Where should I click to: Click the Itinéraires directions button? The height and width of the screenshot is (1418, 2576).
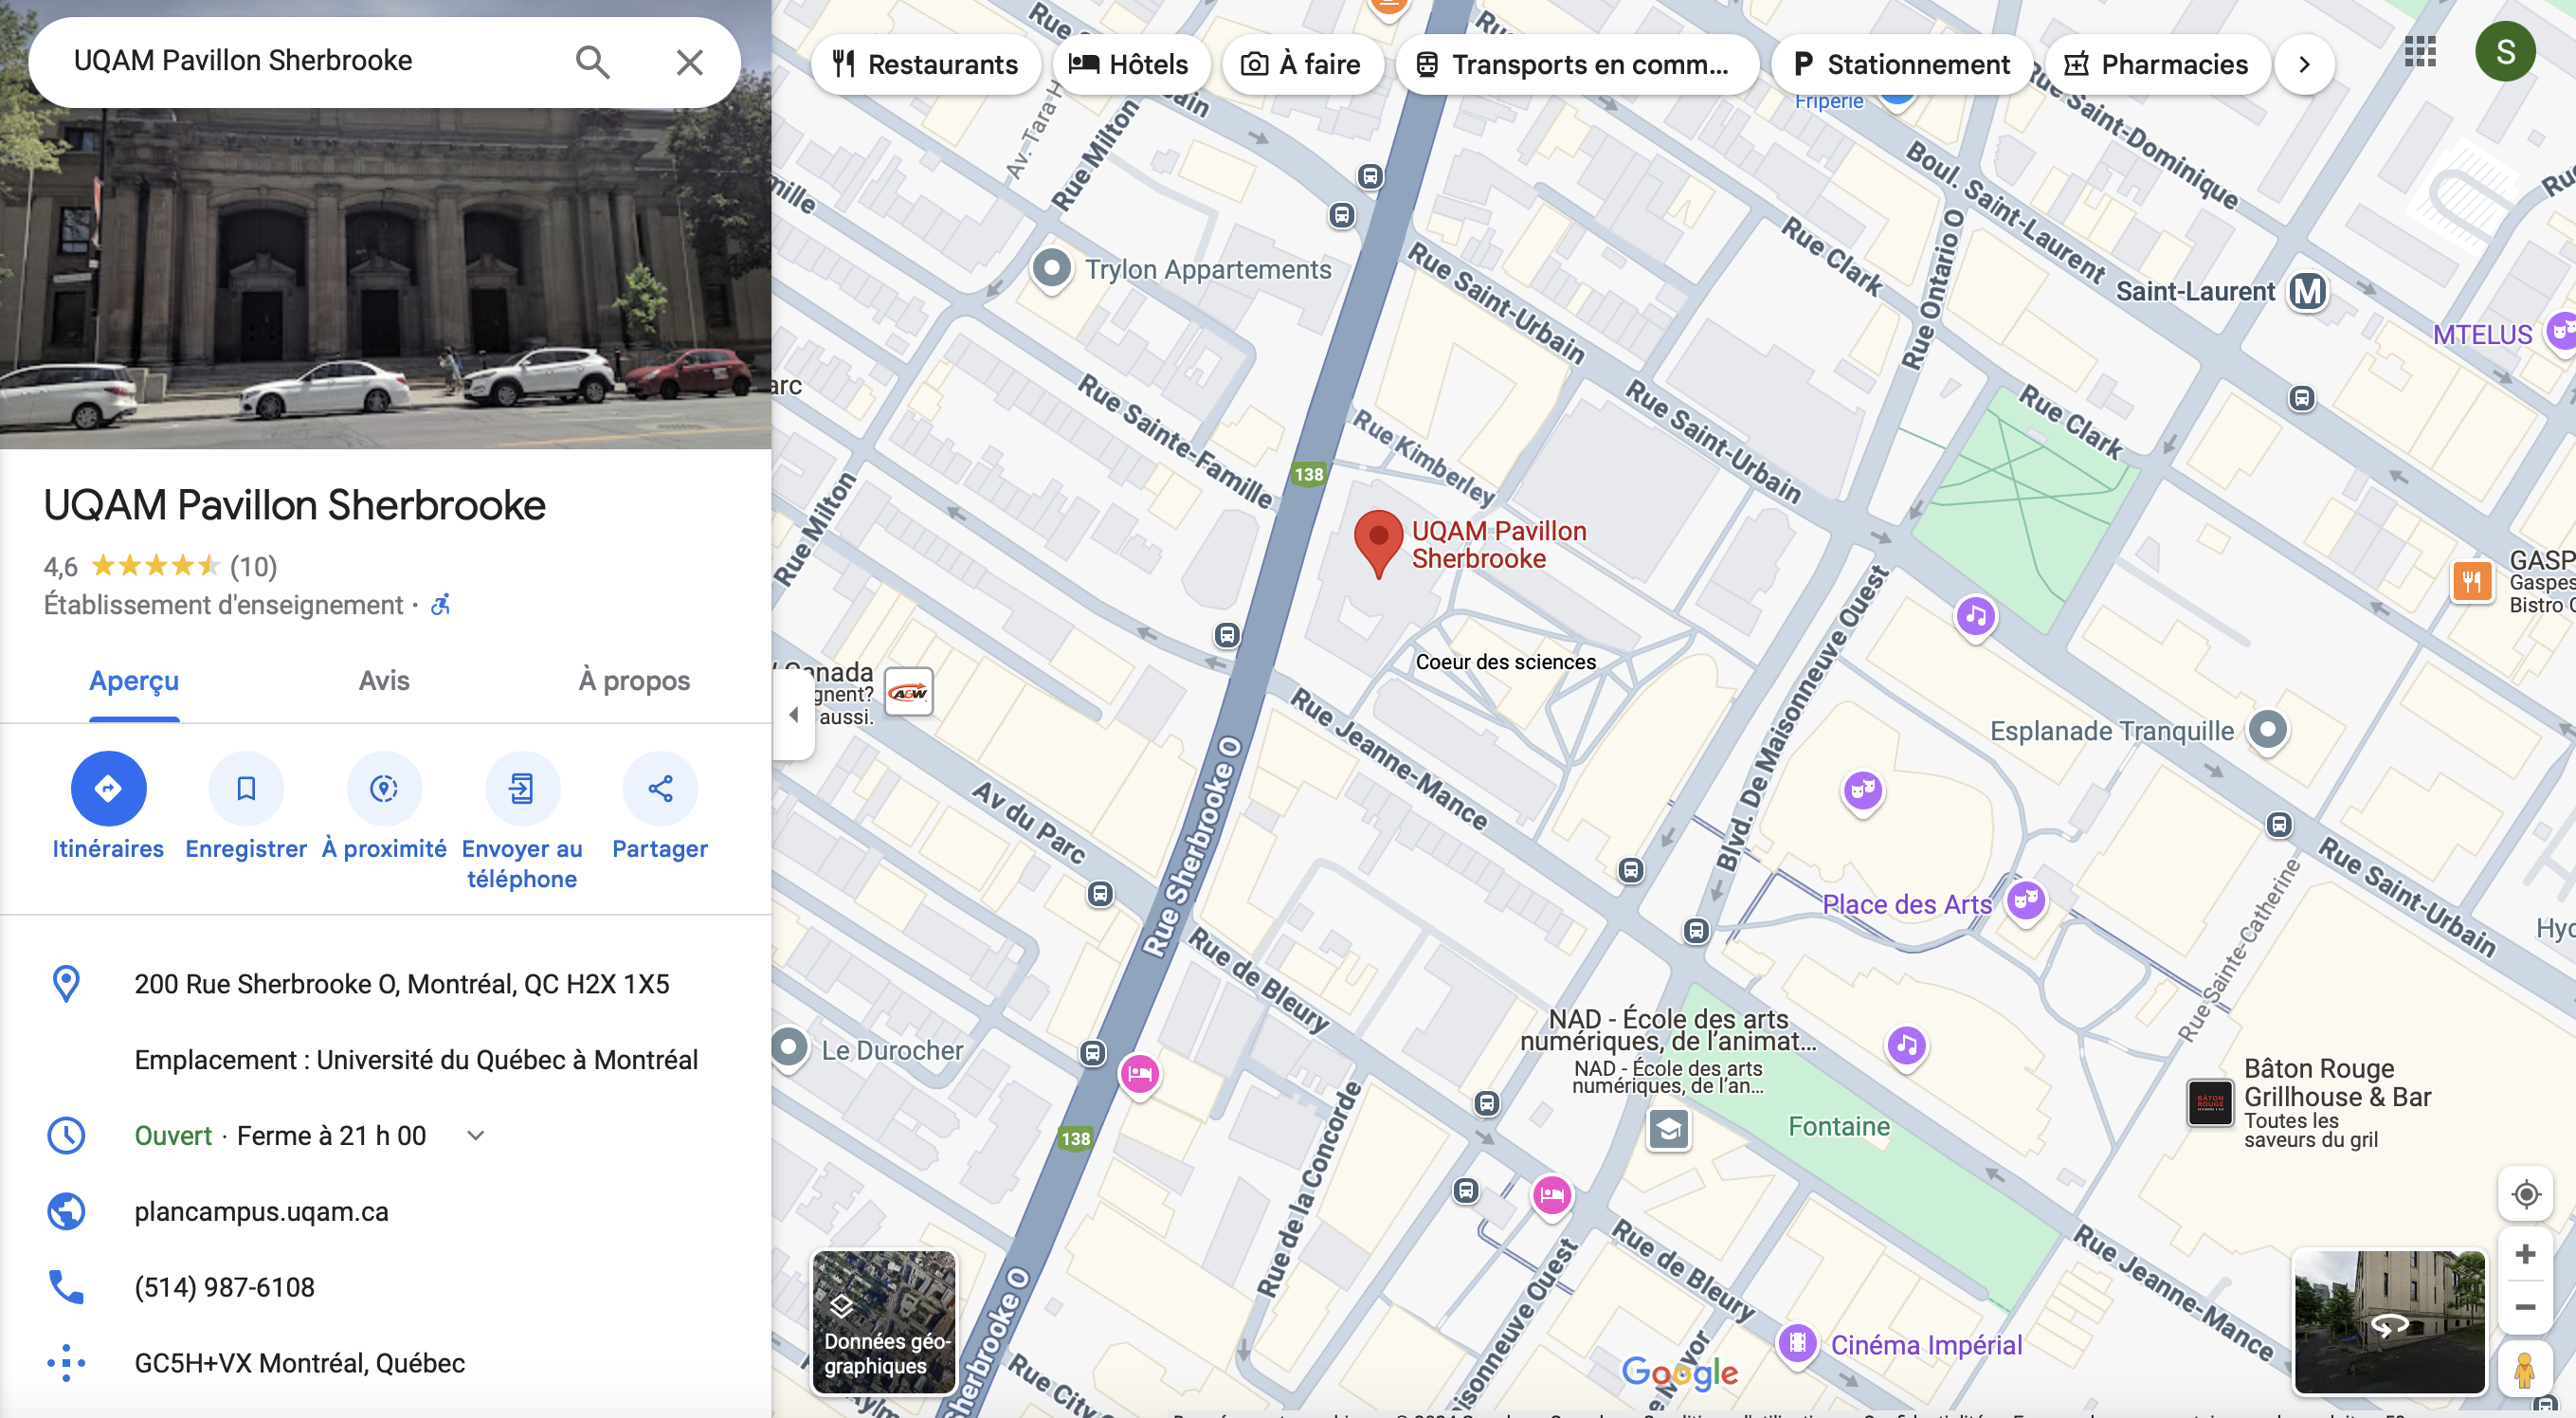coord(108,788)
